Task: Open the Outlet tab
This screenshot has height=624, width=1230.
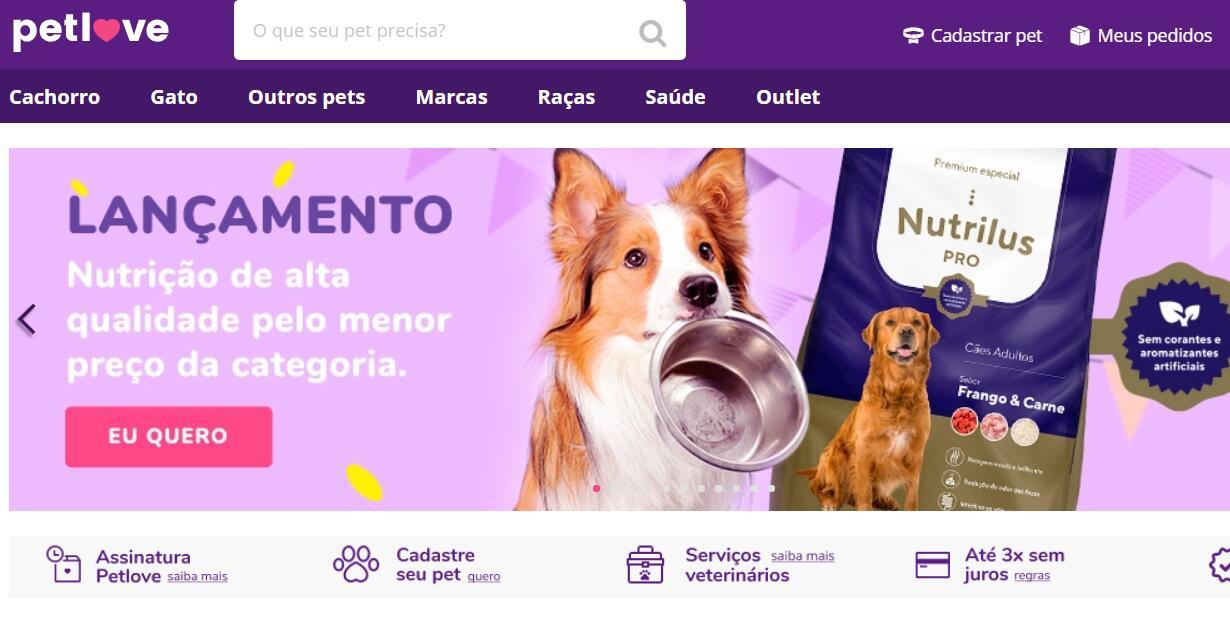Action: (x=788, y=97)
